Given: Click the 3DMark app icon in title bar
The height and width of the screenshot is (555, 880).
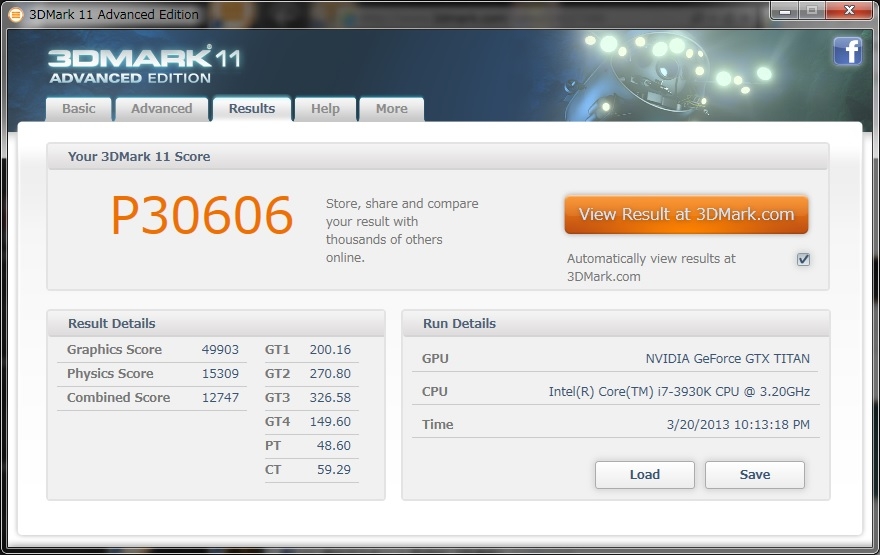Looking at the screenshot, I should [x=16, y=15].
